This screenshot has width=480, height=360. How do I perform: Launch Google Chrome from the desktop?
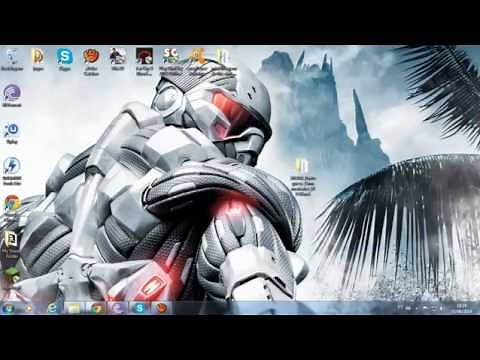(x=12, y=203)
